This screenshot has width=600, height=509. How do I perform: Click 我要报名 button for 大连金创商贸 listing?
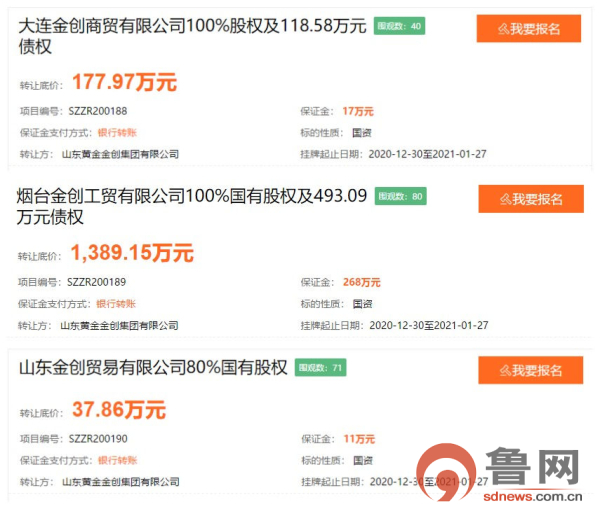[528, 28]
